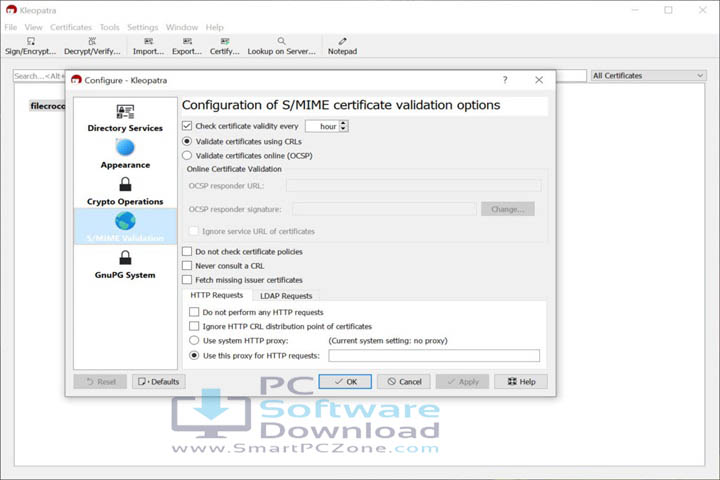Select GnuPG System settings page
This screenshot has height=480, width=720.
(x=125, y=265)
